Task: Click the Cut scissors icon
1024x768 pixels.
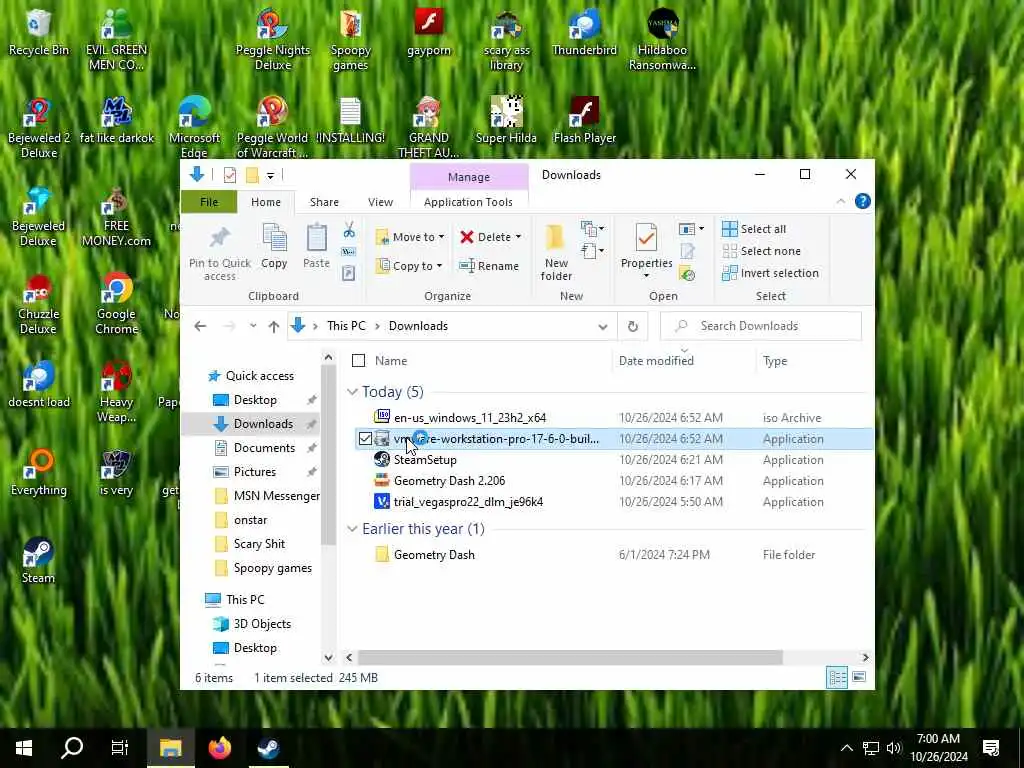Action: click(349, 230)
